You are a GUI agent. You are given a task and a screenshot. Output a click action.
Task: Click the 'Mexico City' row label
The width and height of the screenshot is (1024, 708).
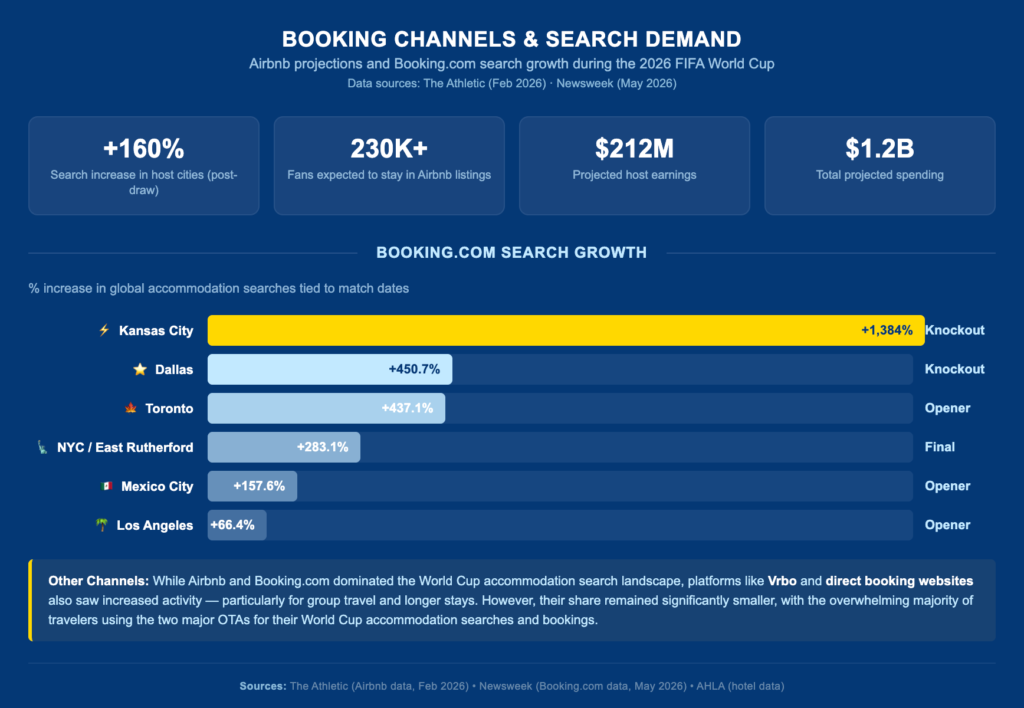click(x=157, y=487)
